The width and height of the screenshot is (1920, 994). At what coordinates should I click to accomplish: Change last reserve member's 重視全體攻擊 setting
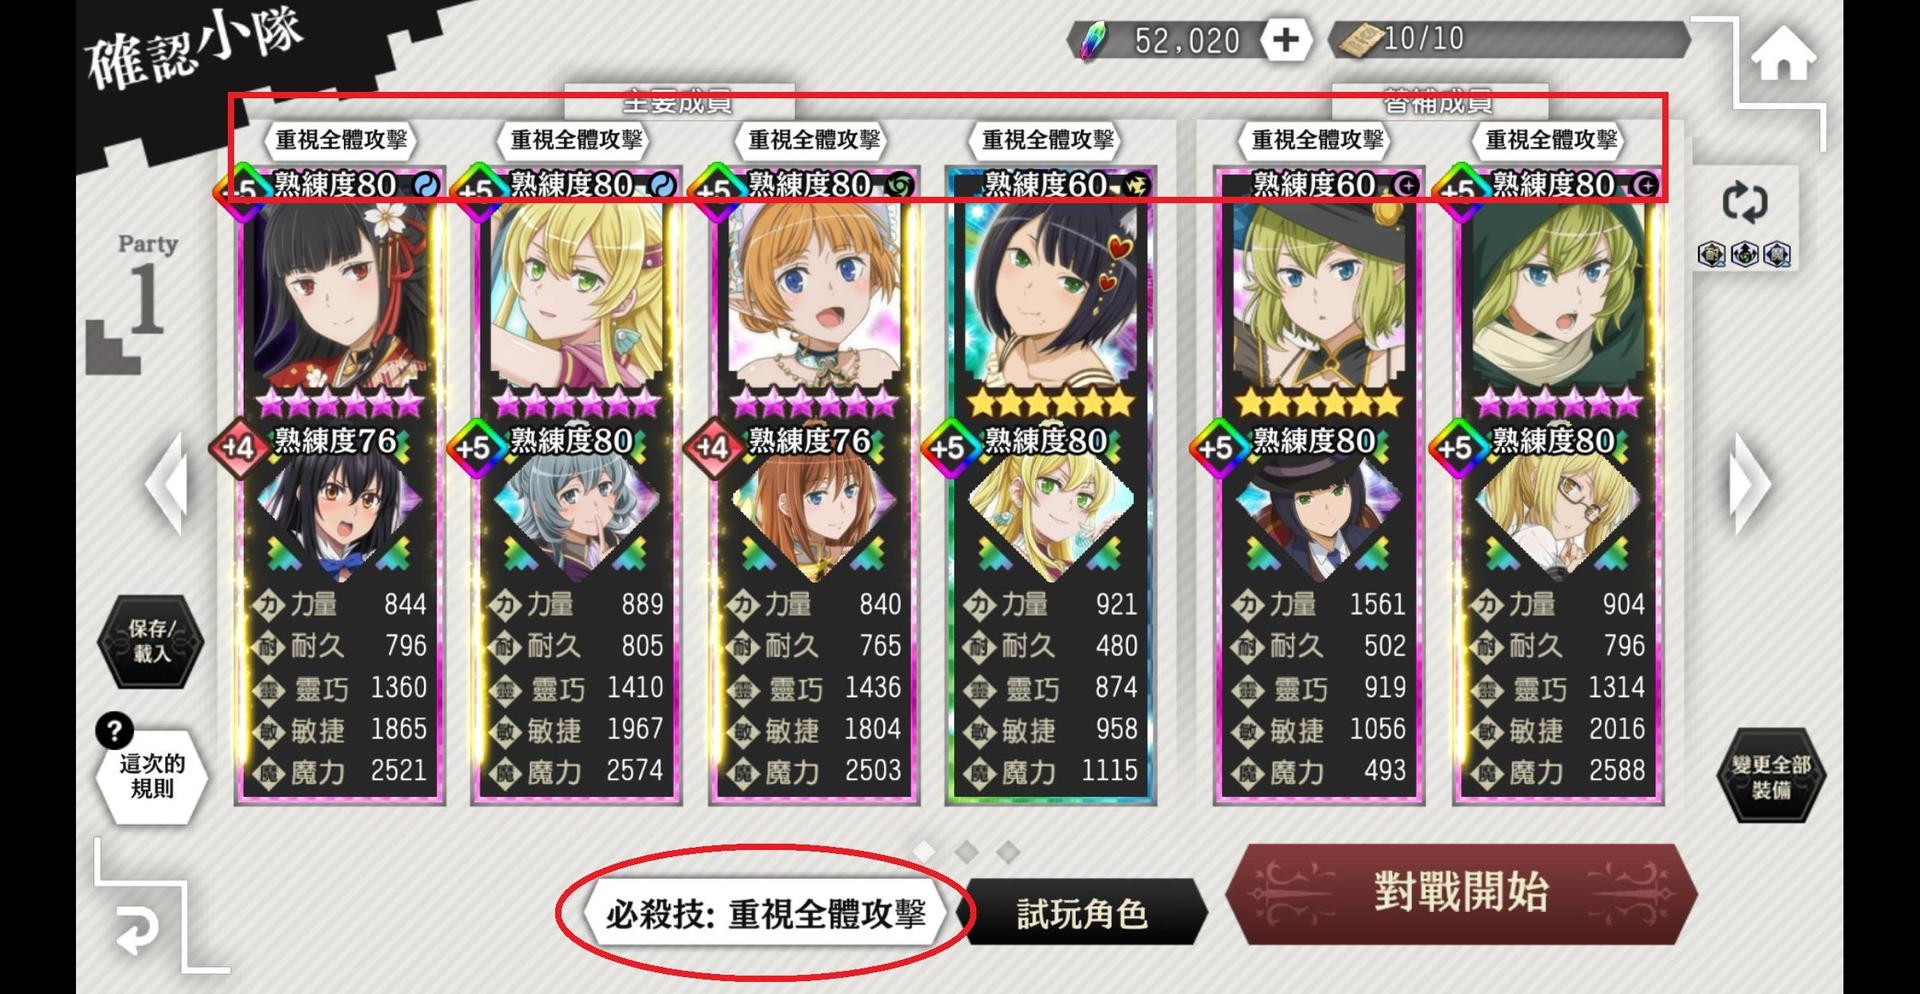[1551, 140]
